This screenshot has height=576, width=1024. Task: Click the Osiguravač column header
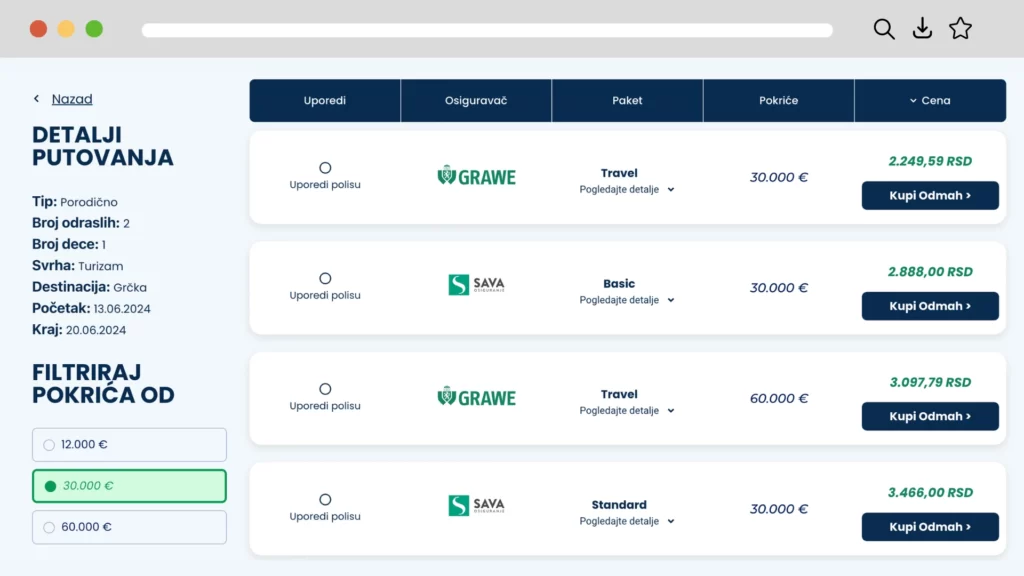tap(476, 100)
